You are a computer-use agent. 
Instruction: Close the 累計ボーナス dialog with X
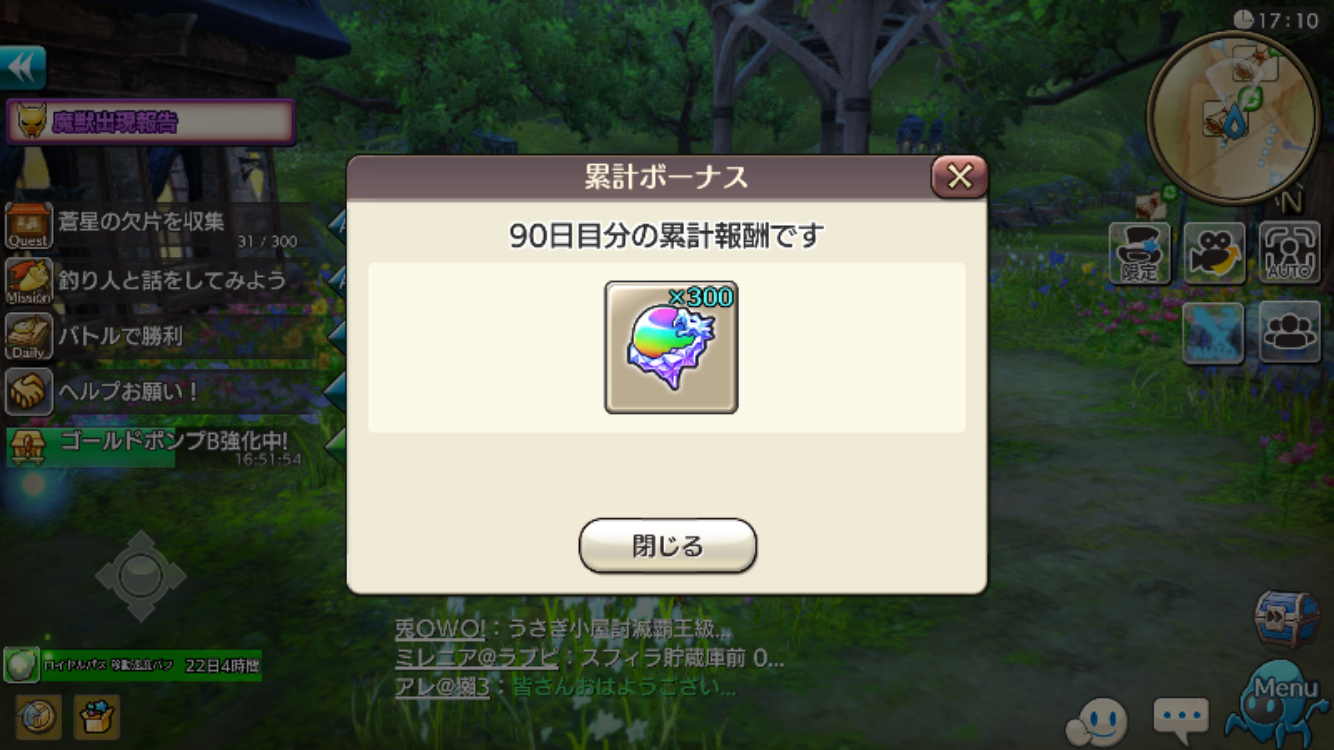(x=959, y=177)
